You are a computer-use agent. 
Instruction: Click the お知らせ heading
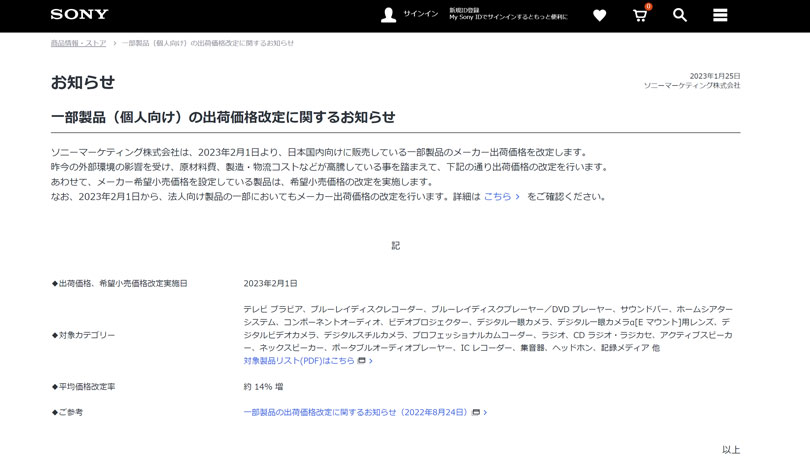[x=83, y=82]
